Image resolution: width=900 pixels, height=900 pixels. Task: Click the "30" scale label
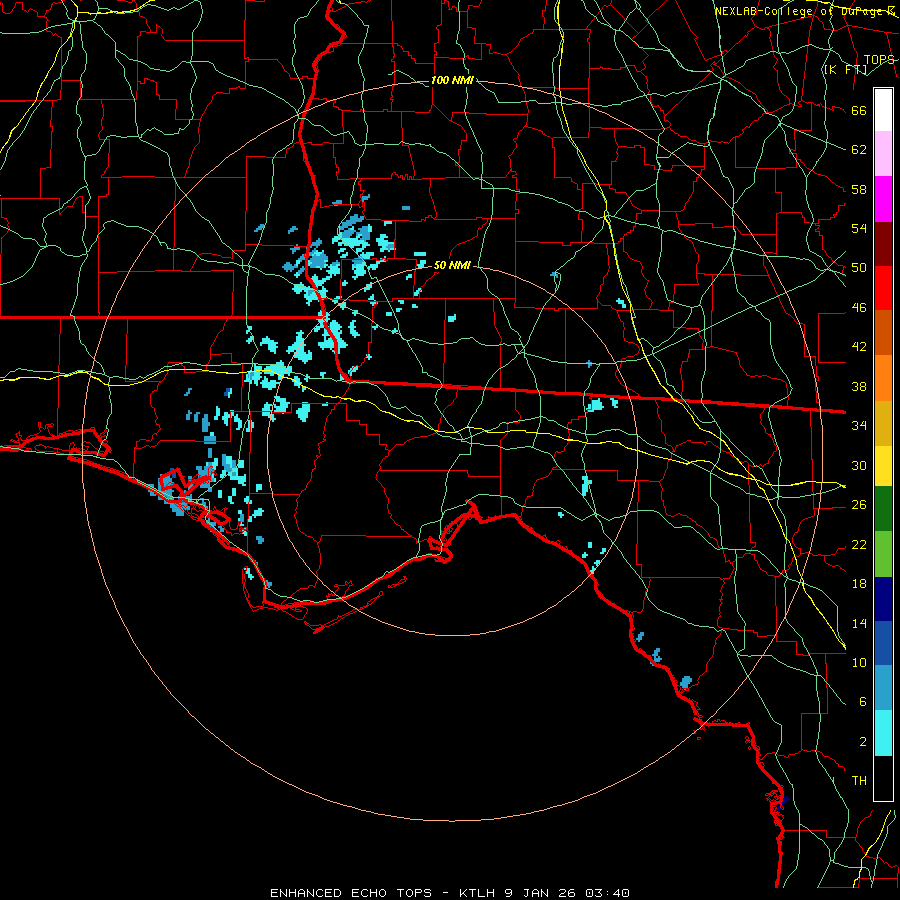point(859,465)
